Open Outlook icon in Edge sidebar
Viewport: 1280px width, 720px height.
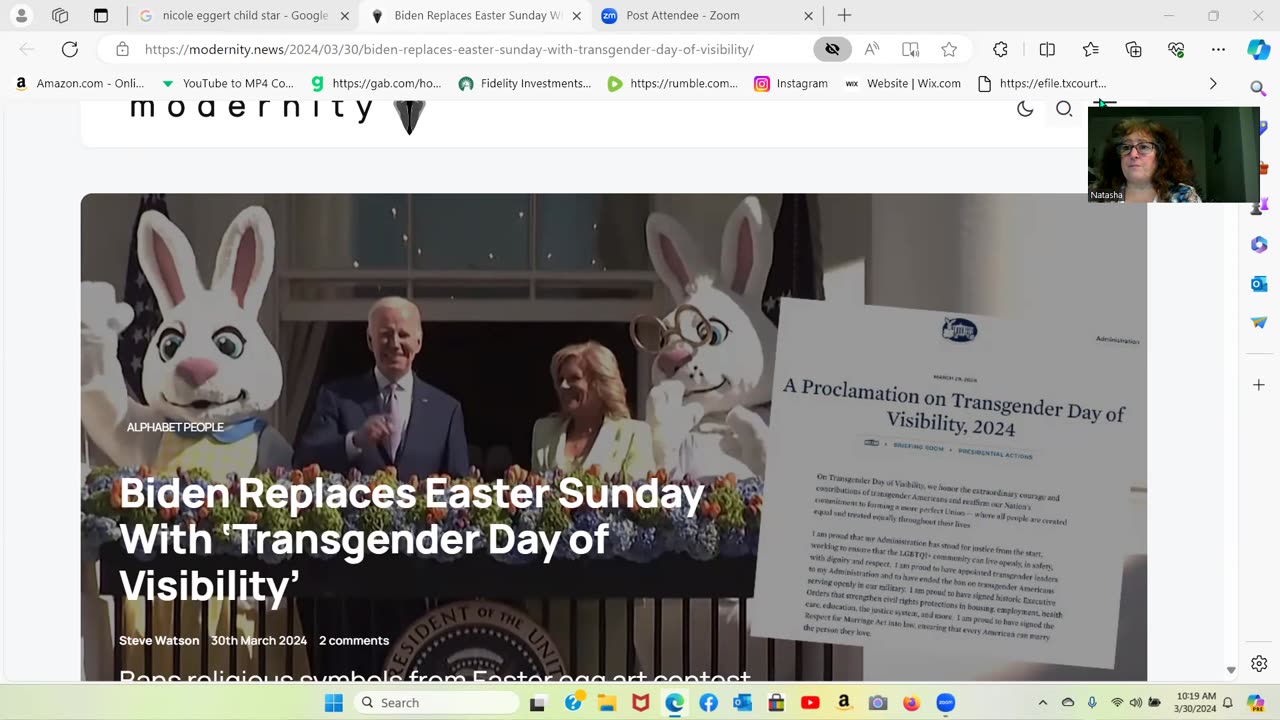[x=1259, y=284]
